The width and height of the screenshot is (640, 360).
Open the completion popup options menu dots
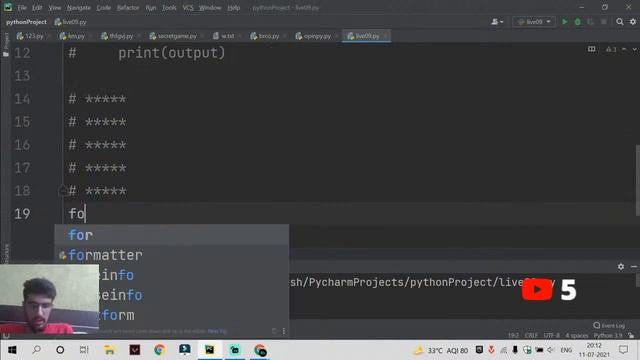point(284,331)
